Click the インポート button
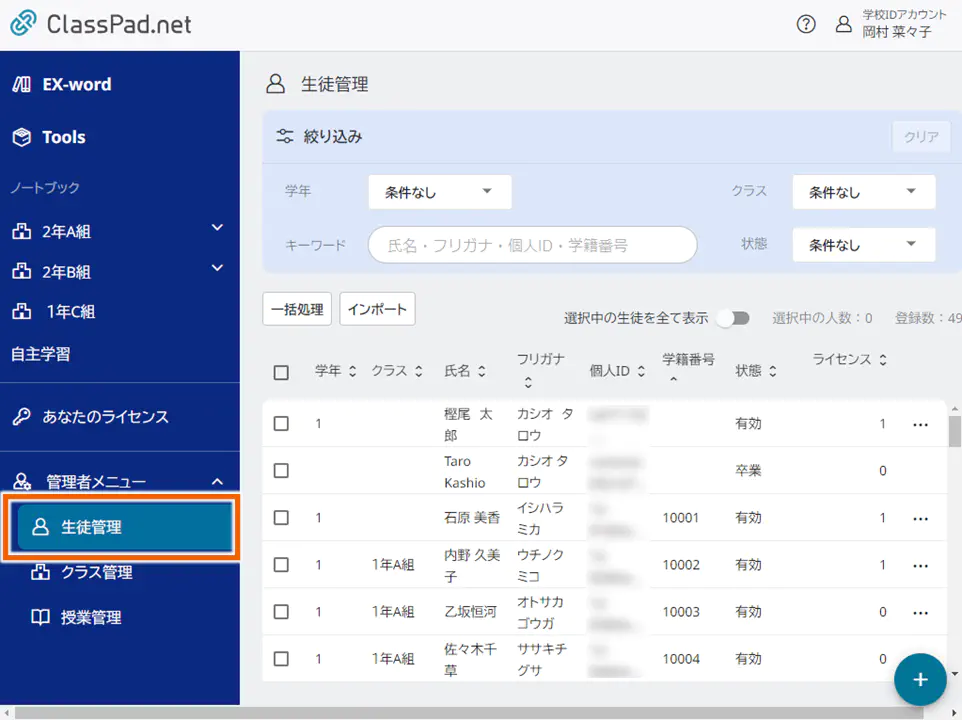Screen dimensions: 962x720 click(377, 309)
